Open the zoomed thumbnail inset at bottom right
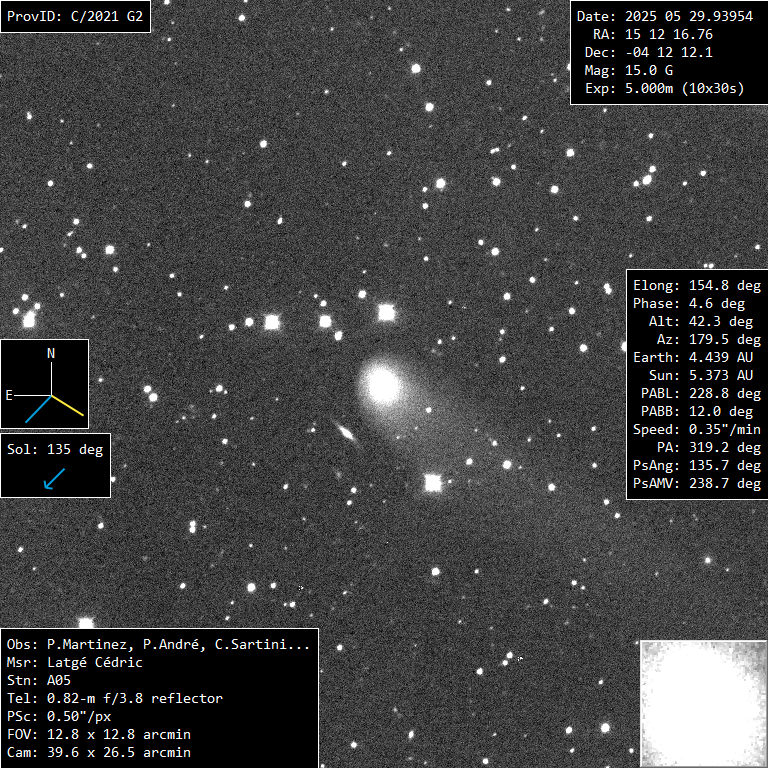Viewport: 768px width, 768px height. click(x=702, y=703)
